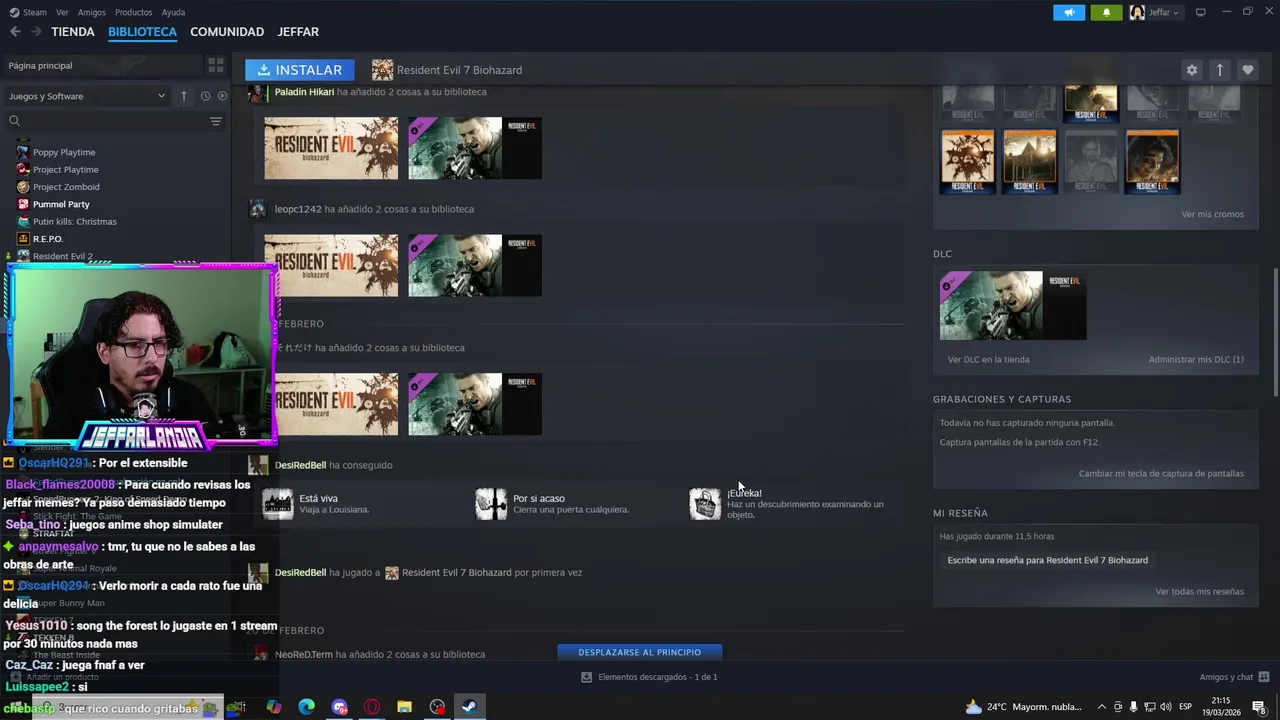1280x720 pixels.
Task: Click the up-arrow icon beside the gear
Action: coord(1219,70)
